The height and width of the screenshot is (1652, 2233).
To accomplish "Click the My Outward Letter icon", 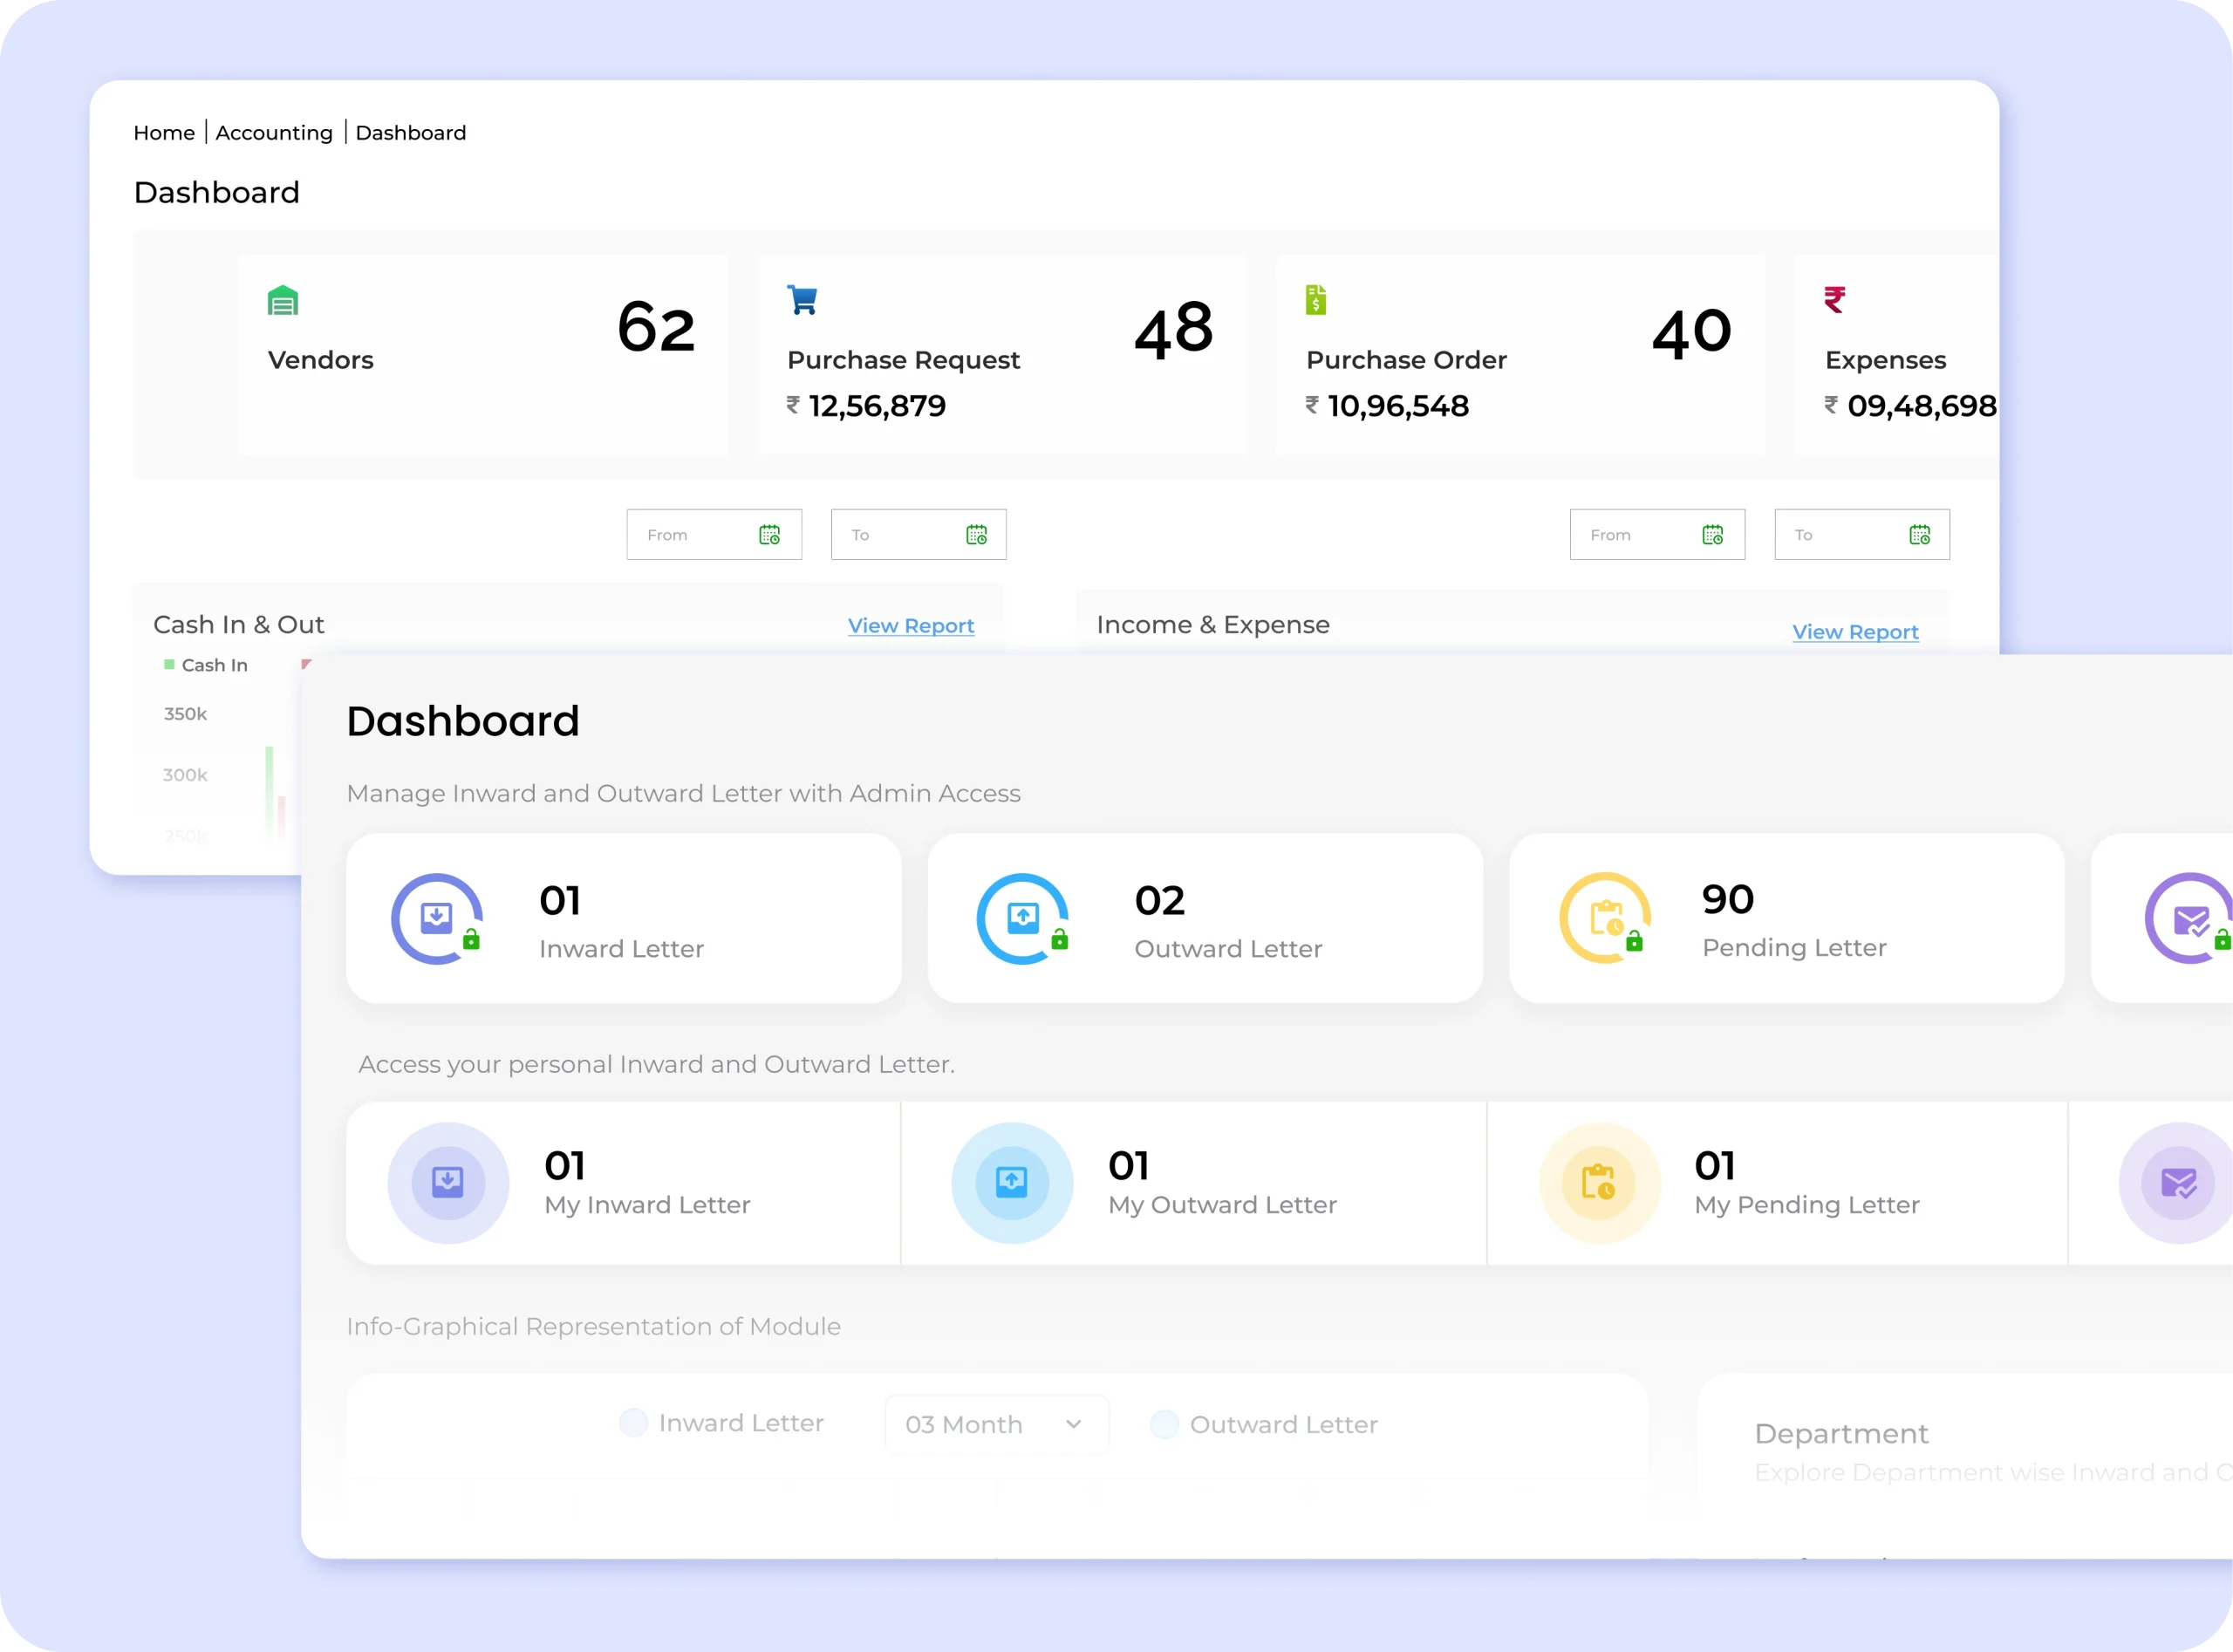I will pyautogui.click(x=1012, y=1183).
